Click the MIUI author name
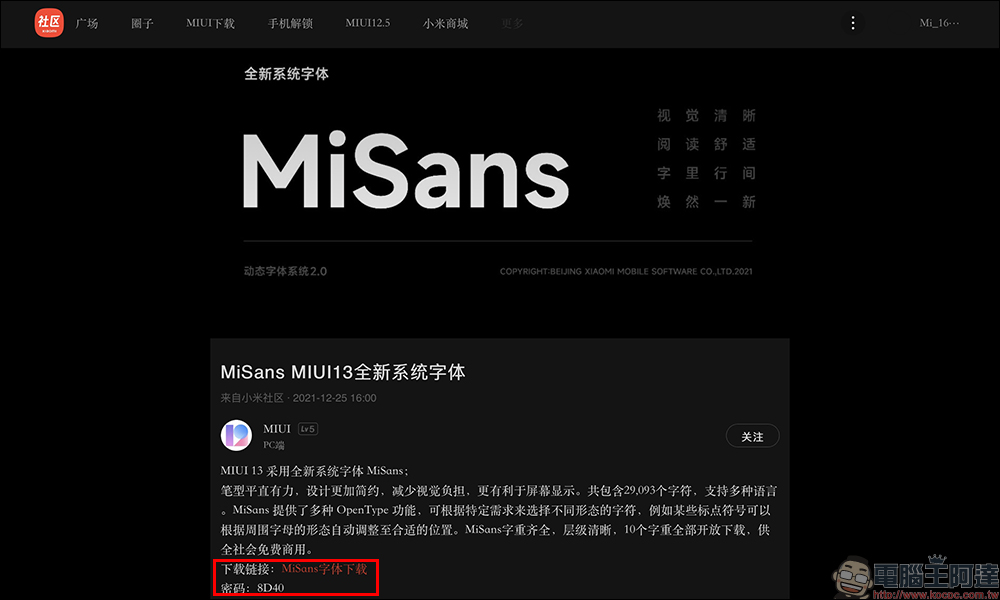The image size is (1000, 600). click(x=277, y=429)
